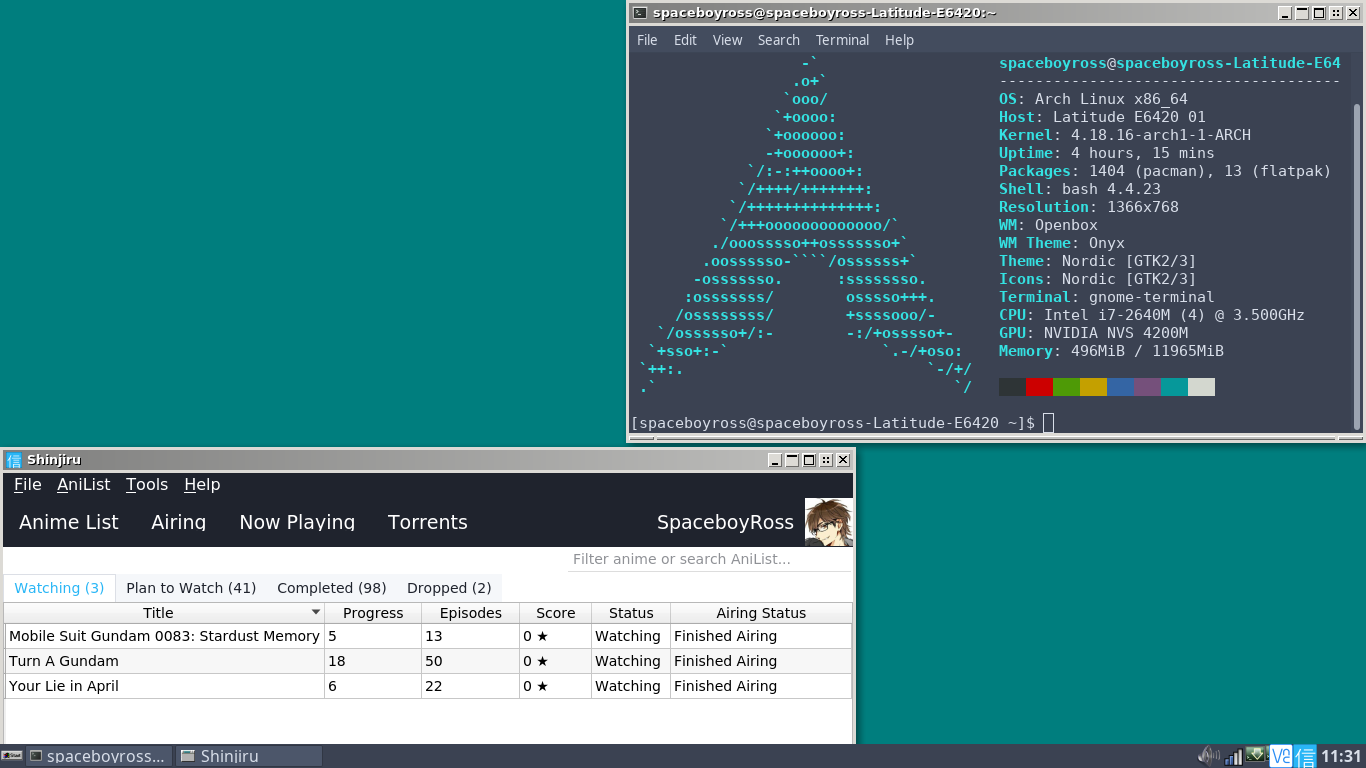
Task: Maximize the Shinjiru window
Action: 809,460
